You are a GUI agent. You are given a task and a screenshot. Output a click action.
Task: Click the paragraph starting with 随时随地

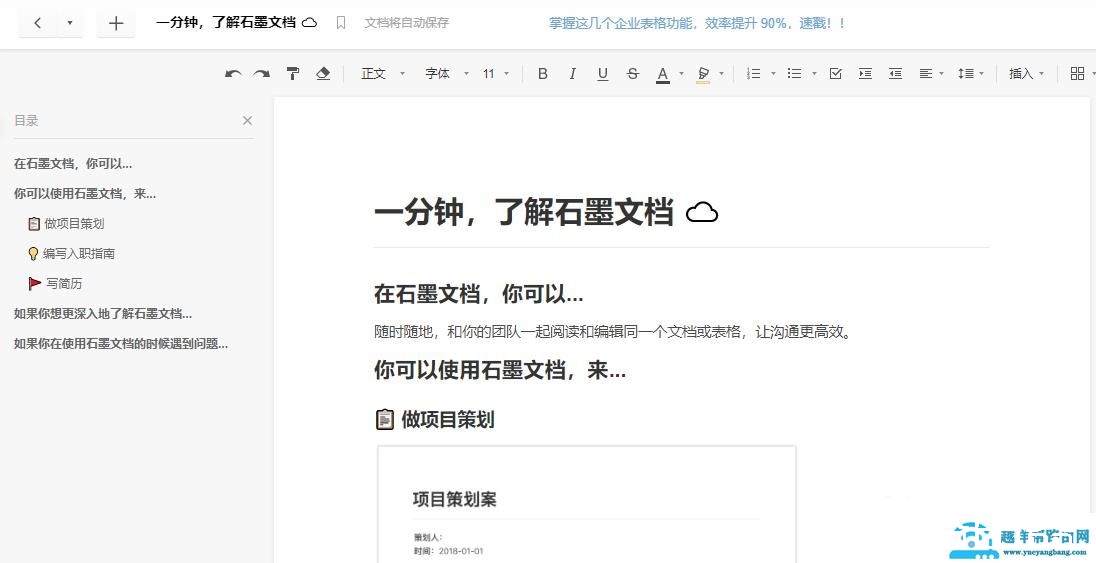tap(614, 332)
